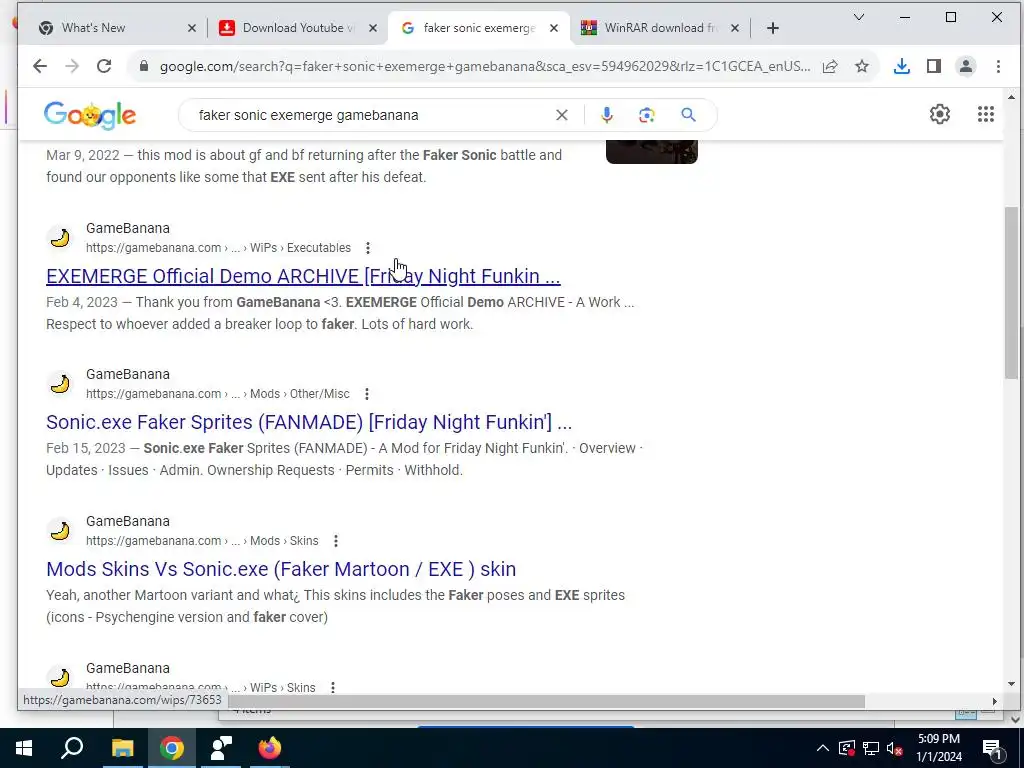Switch to Download Youtube tab
The height and width of the screenshot is (768, 1024).
298,28
